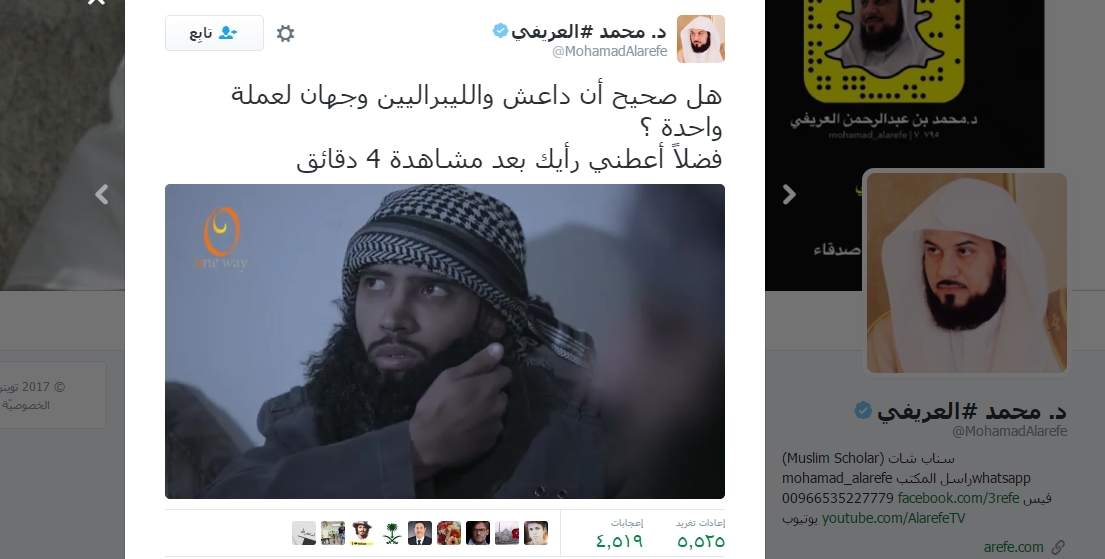The height and width of the screenshot is (559, 1105).
Task: Open the flowers liker avatar
Action: (449, 533)
